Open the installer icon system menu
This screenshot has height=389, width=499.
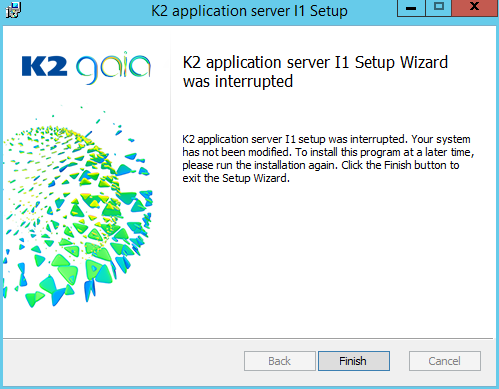pos(13,10)
